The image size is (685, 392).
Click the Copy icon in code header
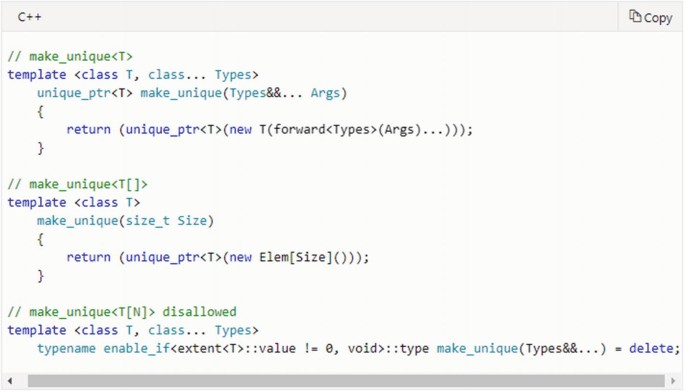click(x=635, y=17)
